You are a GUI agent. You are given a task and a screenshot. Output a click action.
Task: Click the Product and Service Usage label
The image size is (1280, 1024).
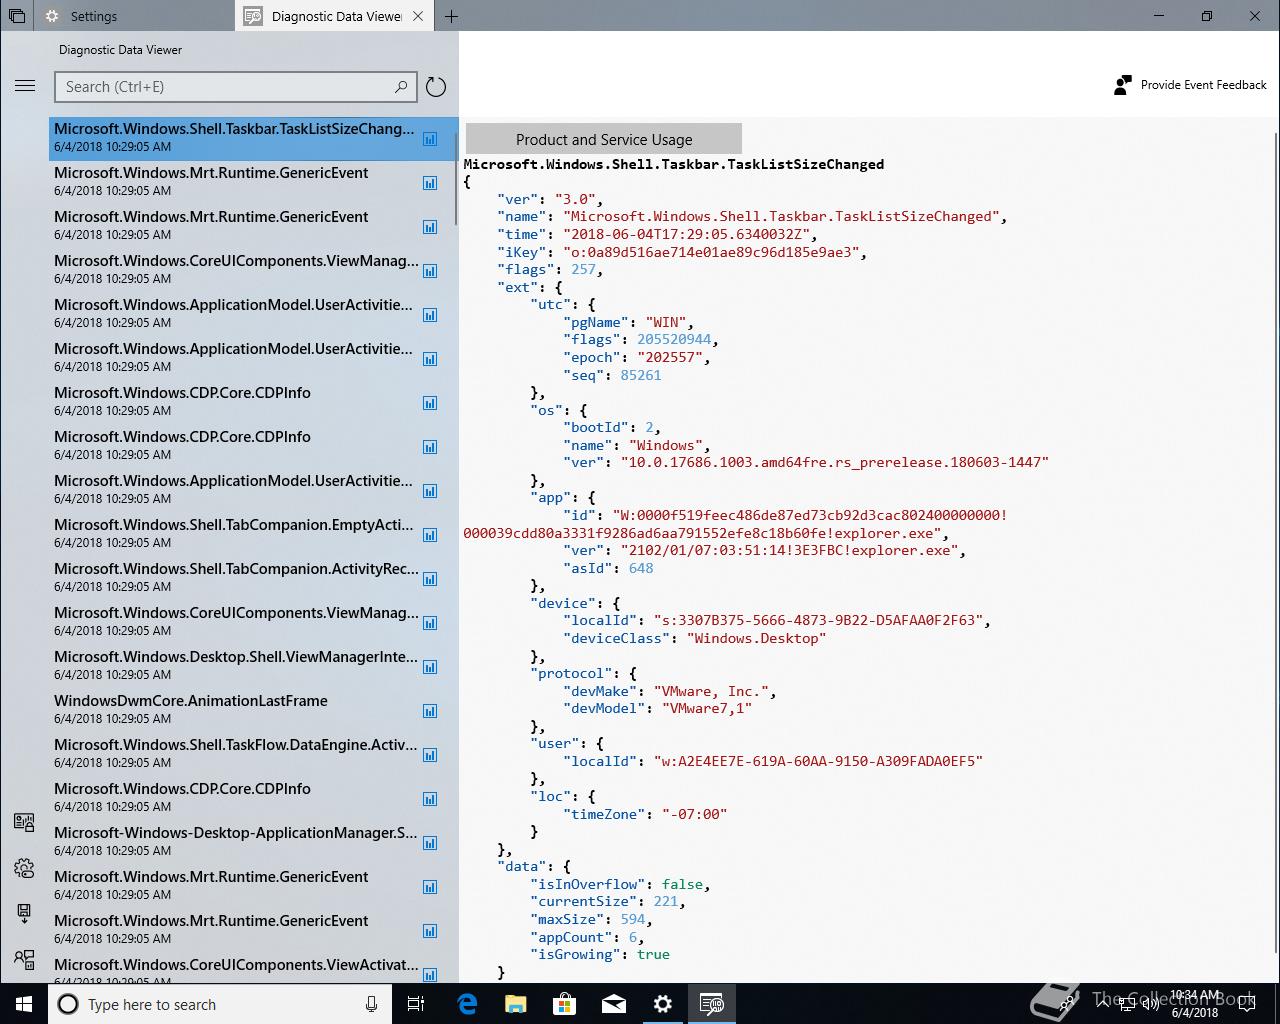coord(604,140)
